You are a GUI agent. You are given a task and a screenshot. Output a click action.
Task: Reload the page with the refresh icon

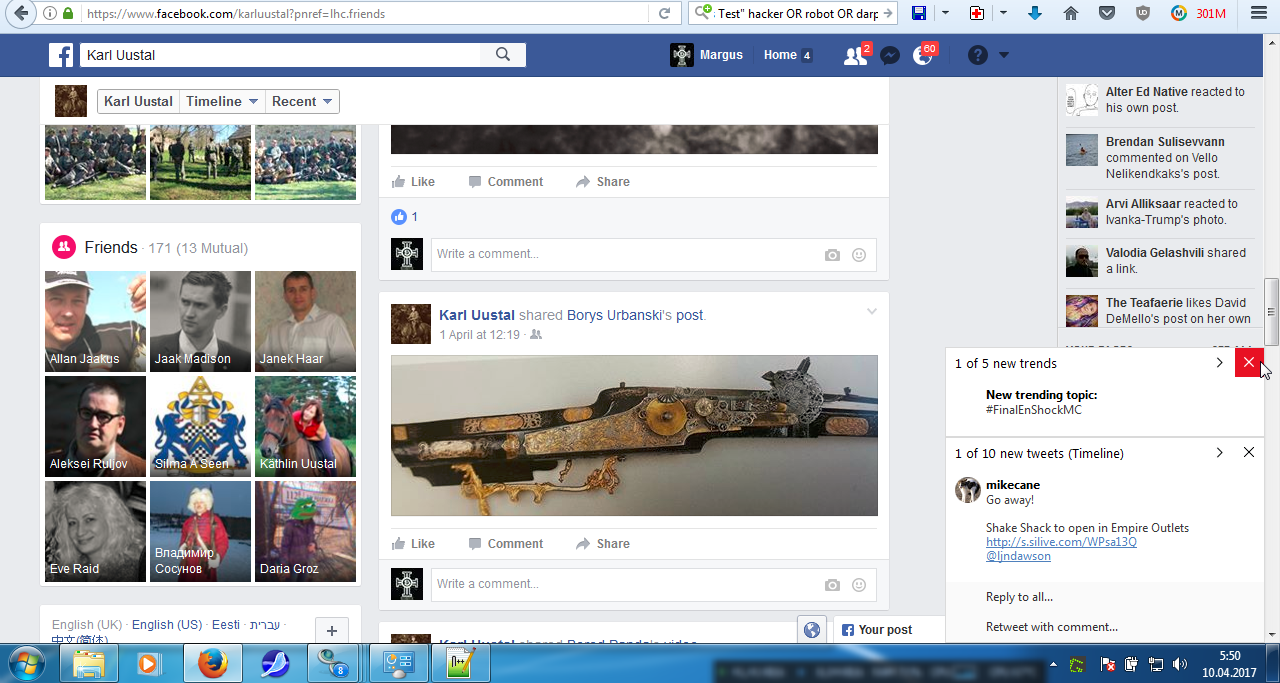(664, 14)
